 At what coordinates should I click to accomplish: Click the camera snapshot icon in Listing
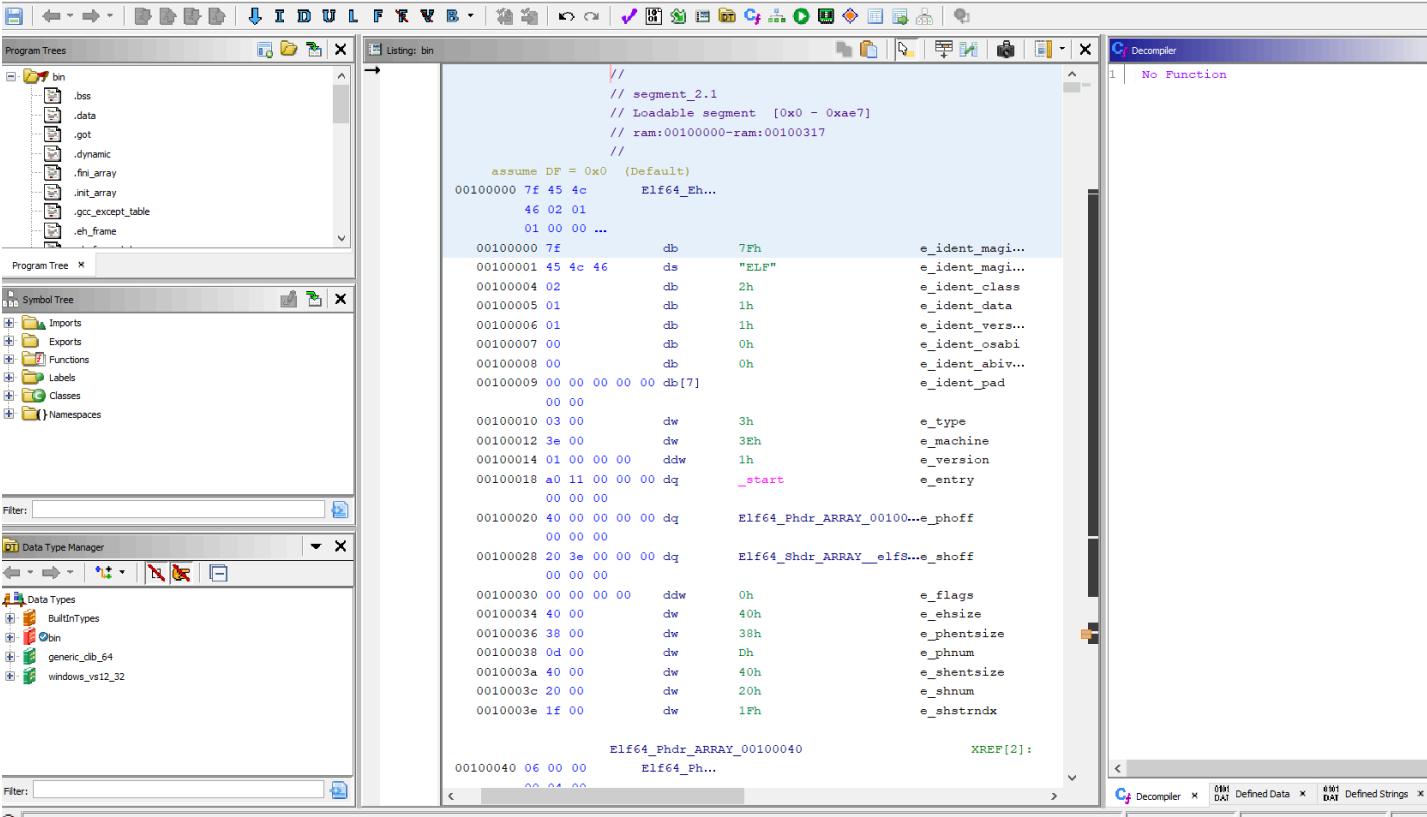coord(1006,49)
